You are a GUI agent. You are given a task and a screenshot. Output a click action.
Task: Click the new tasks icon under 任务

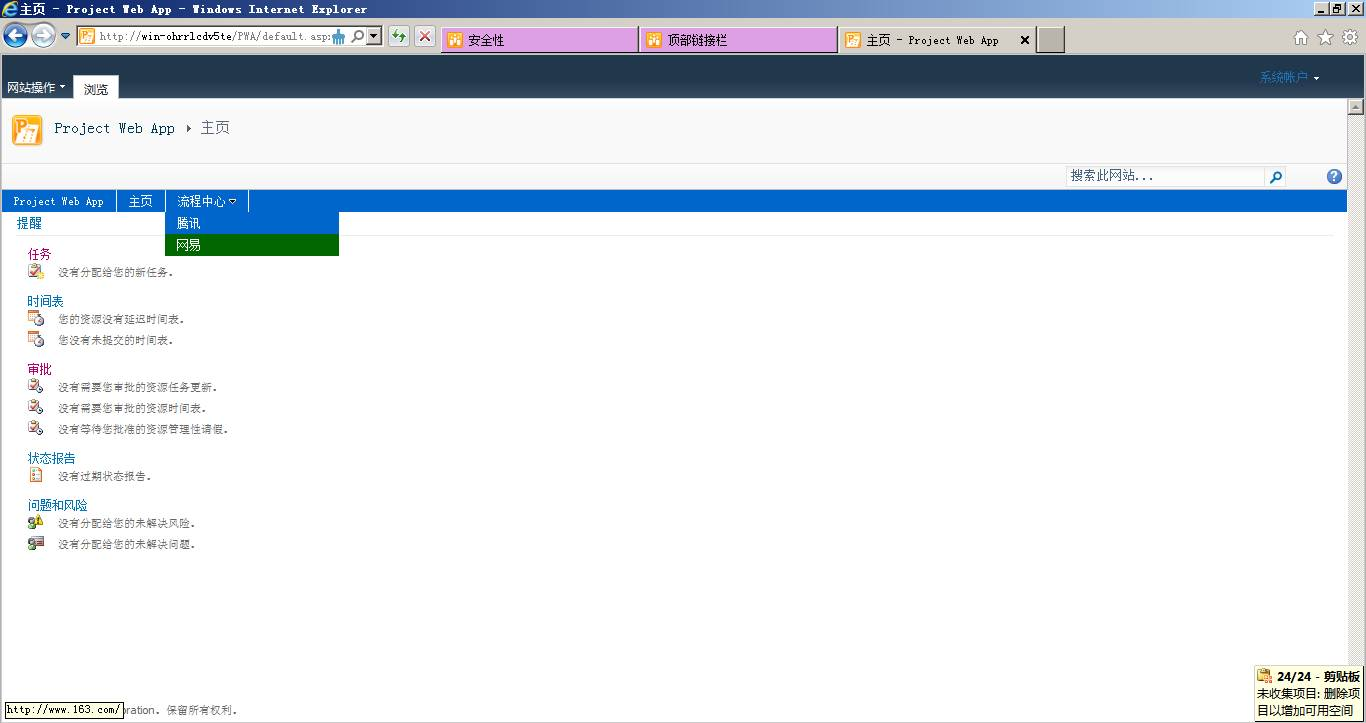tap(36, 271)
